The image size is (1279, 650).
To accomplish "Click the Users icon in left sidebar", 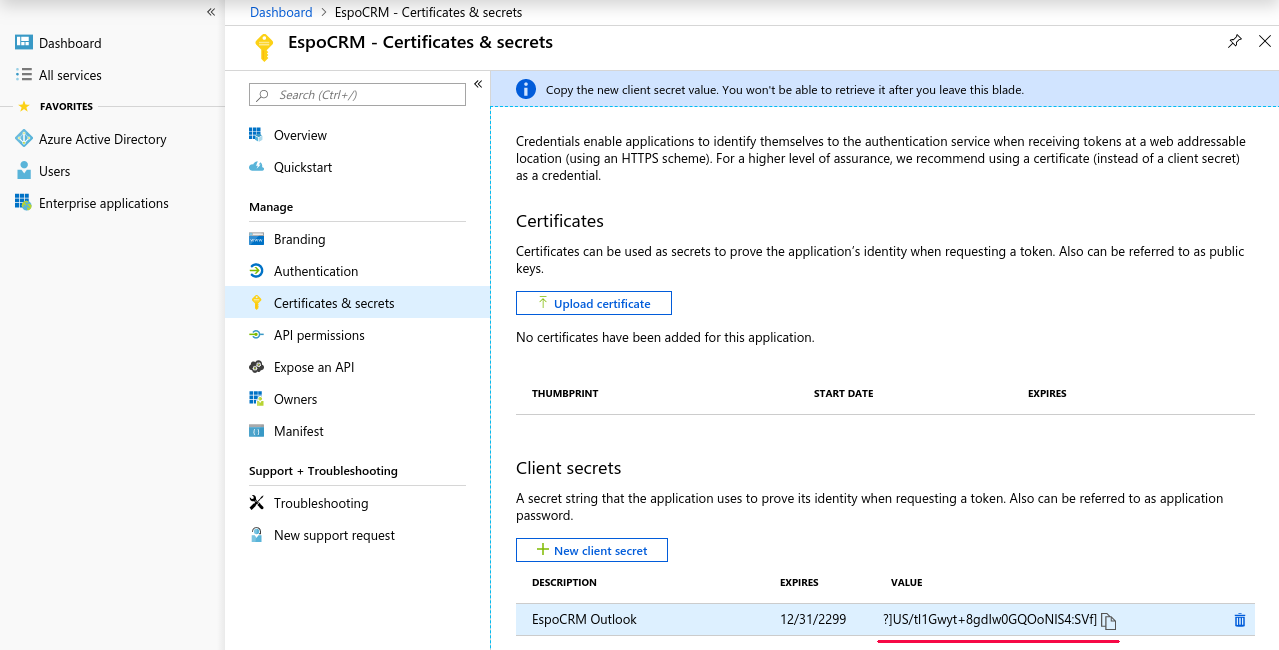I will coord(24,171).
